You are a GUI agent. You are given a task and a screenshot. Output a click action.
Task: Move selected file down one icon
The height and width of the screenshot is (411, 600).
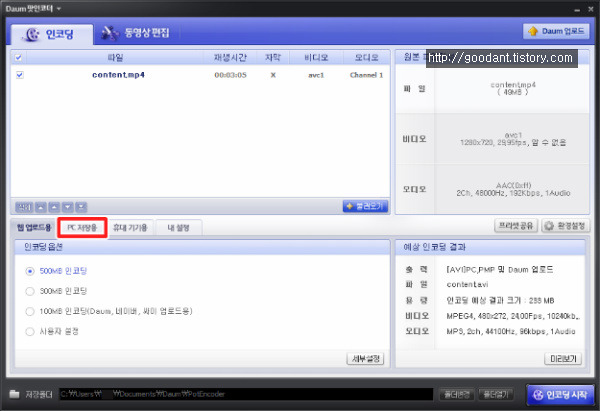[x=68, y=207]
